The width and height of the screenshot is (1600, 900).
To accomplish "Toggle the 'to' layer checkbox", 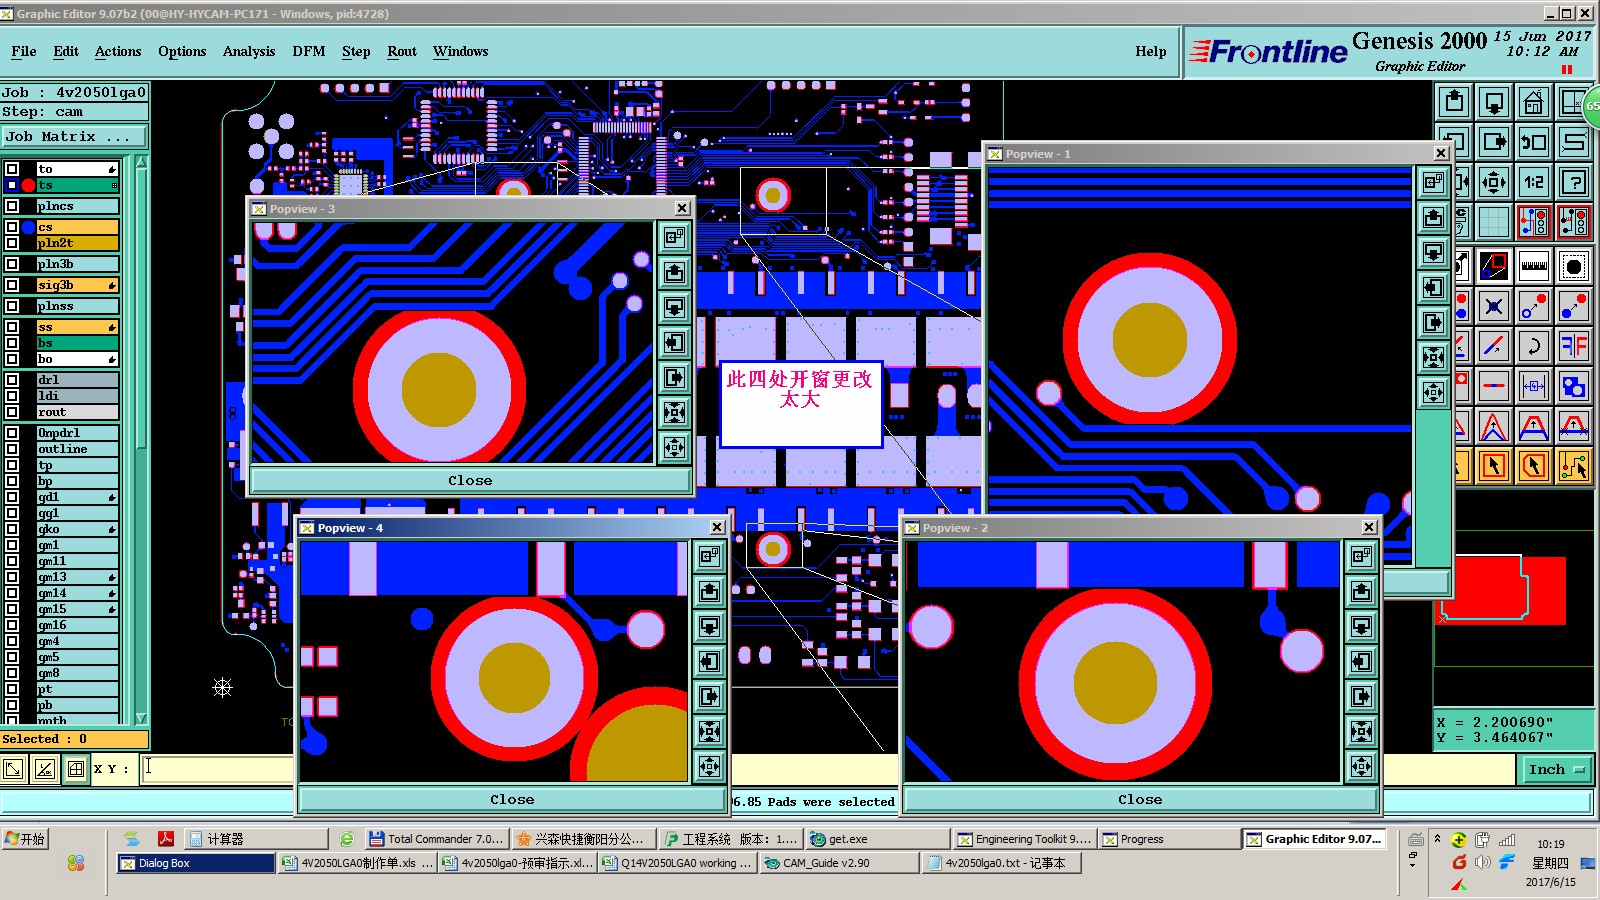I will (12, 169).
